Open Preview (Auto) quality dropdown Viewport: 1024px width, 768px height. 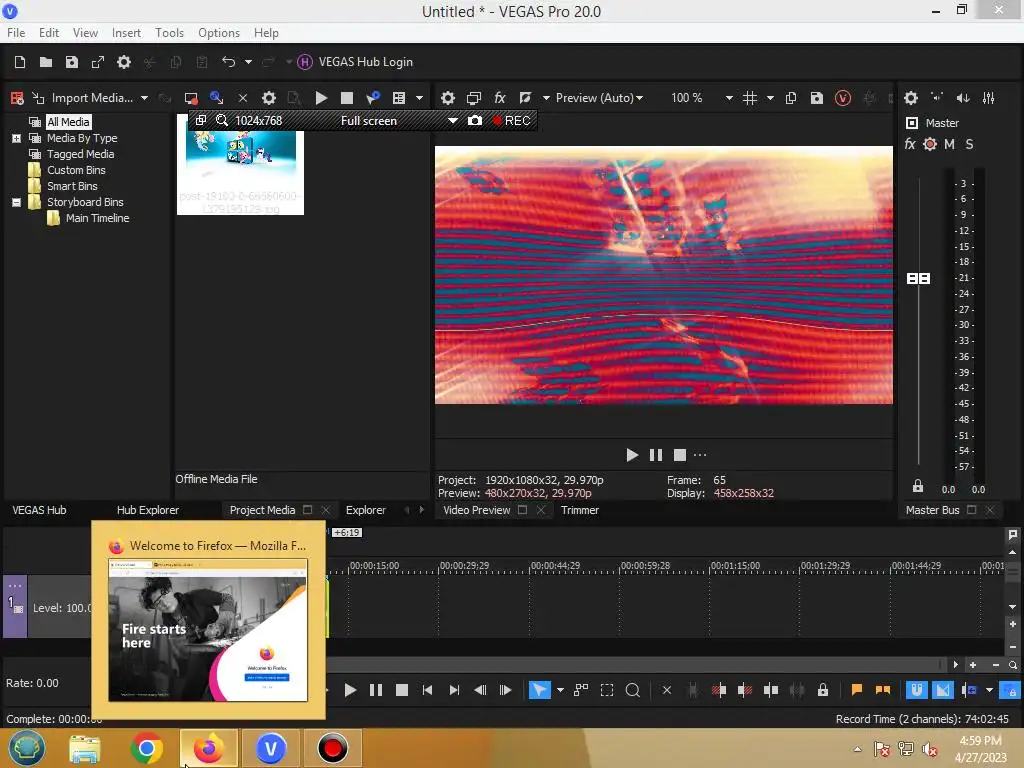tap(599, 98)
